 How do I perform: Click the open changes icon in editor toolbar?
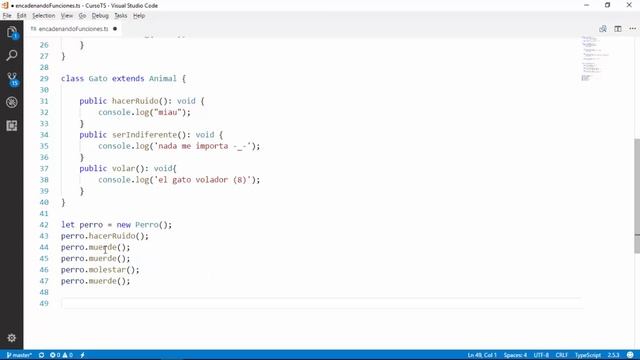pyautogui.click(x=603, y=29)
